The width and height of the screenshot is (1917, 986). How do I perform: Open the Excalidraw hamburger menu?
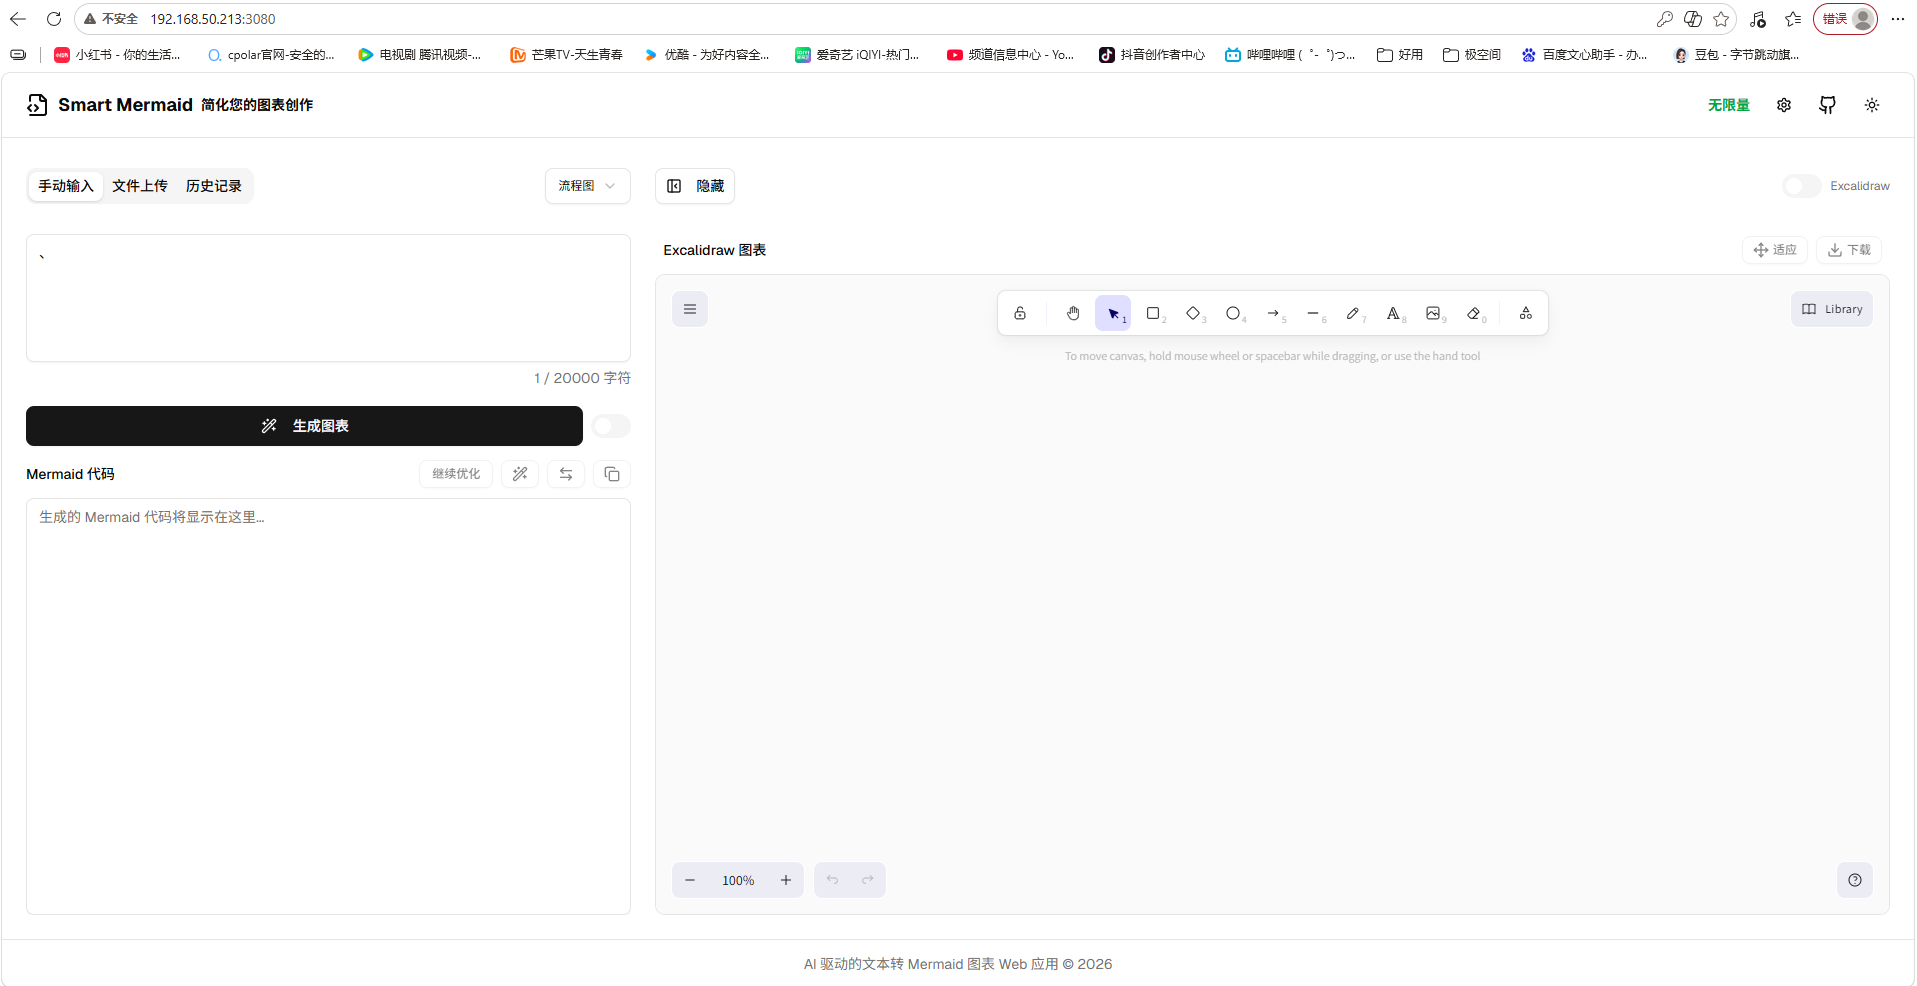[690, 309]
